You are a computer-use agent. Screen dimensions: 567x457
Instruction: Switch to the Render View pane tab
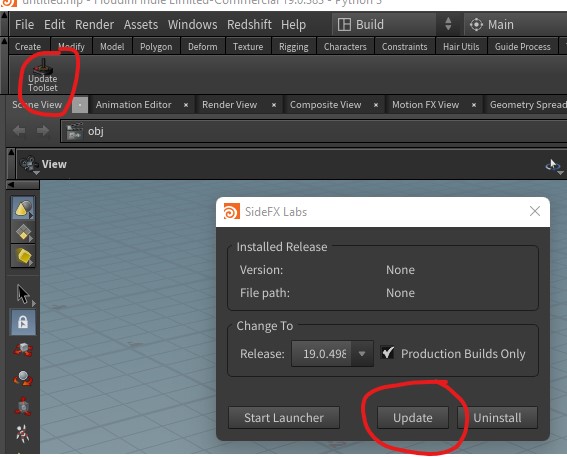230,105
